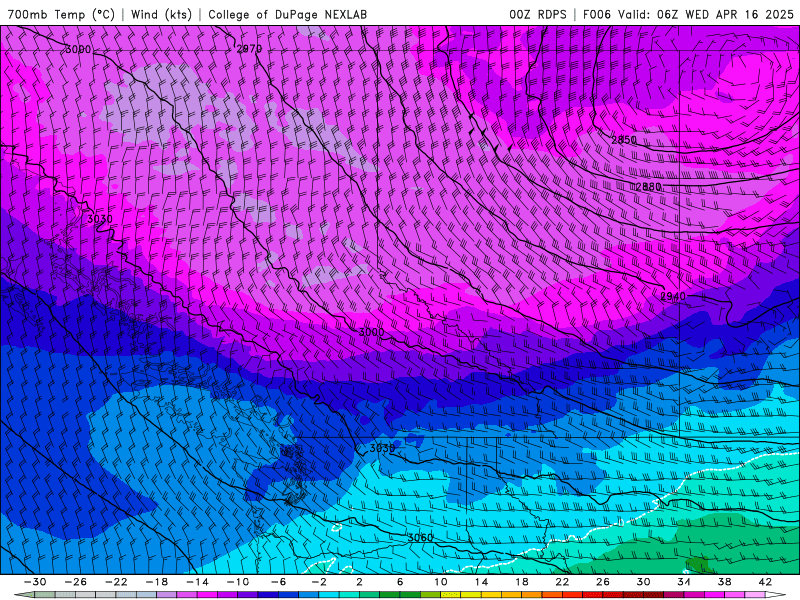The width and height of the screenshot is (800, 600).
Task: Click the -22 value on the temperature scale
Action: coord(116,582)
